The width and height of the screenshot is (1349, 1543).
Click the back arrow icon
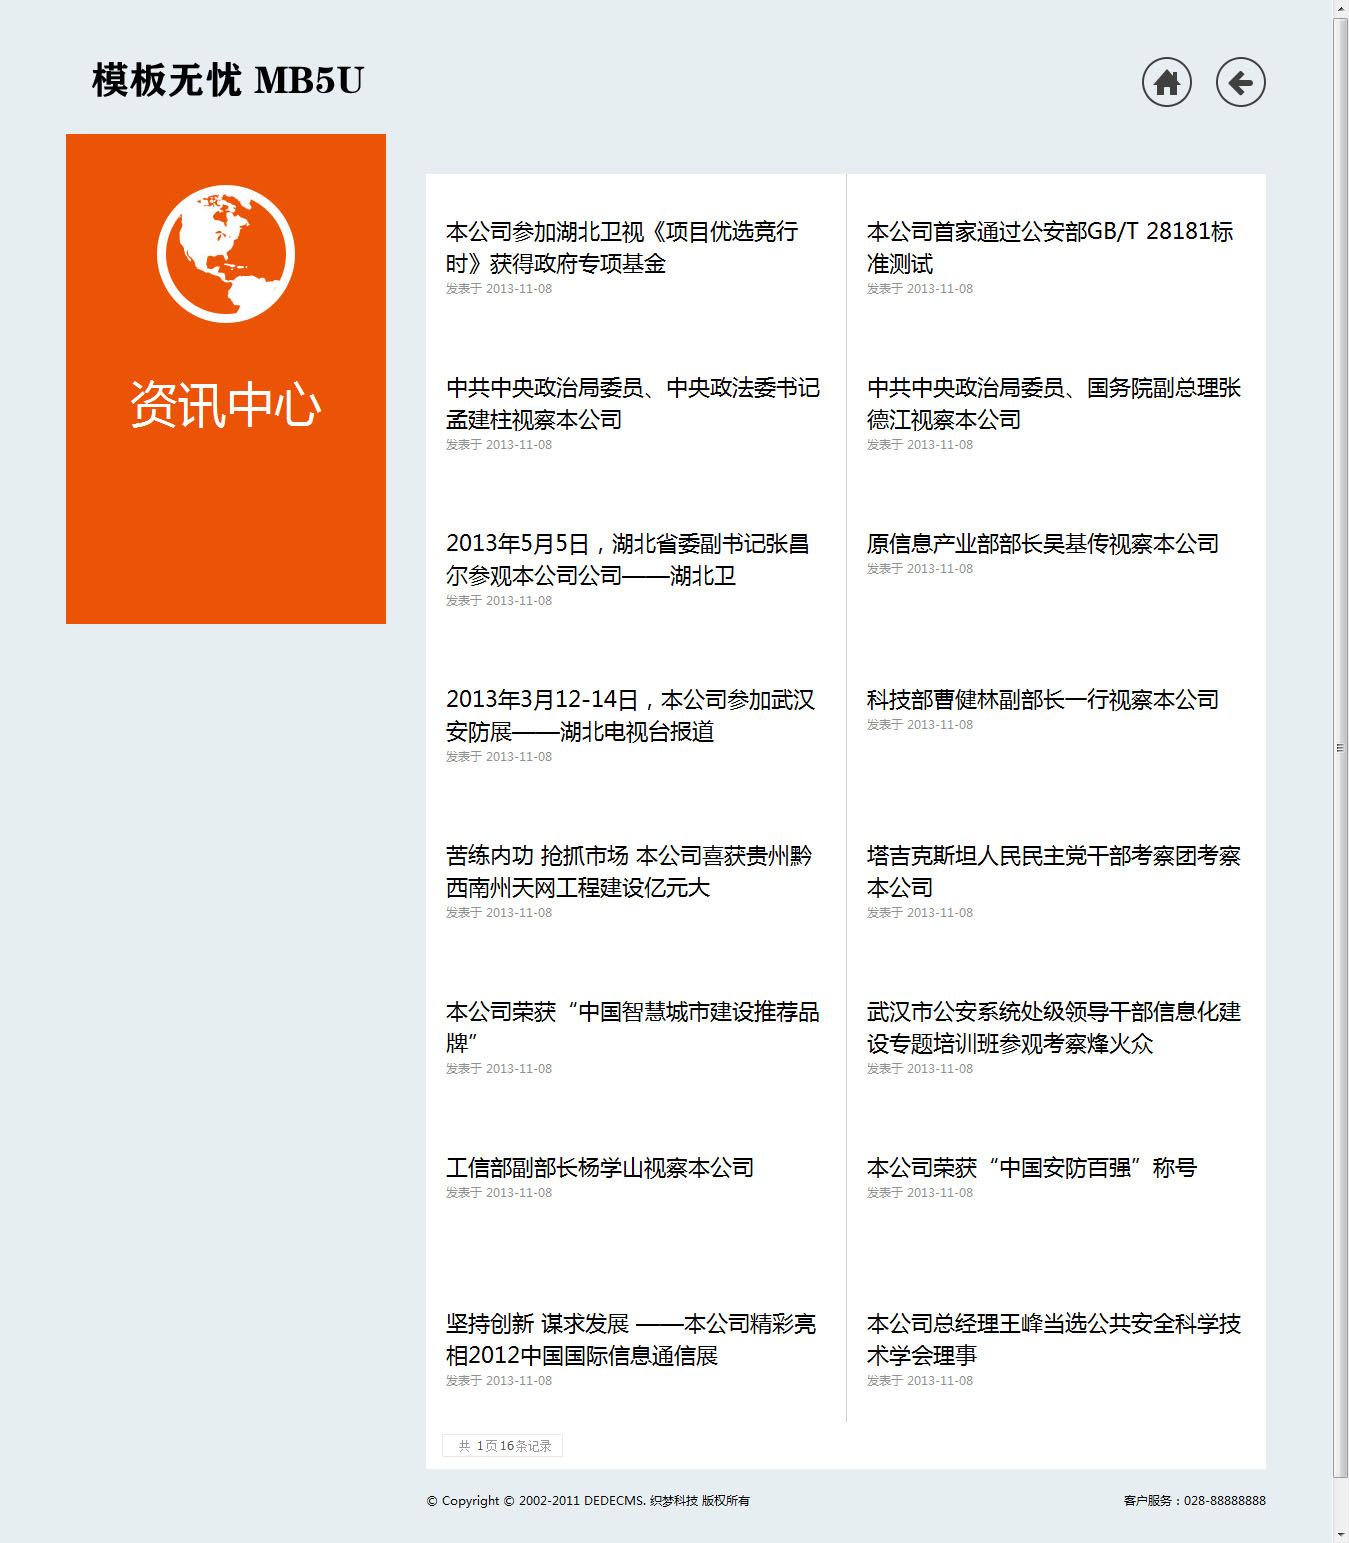point(1240,82)
